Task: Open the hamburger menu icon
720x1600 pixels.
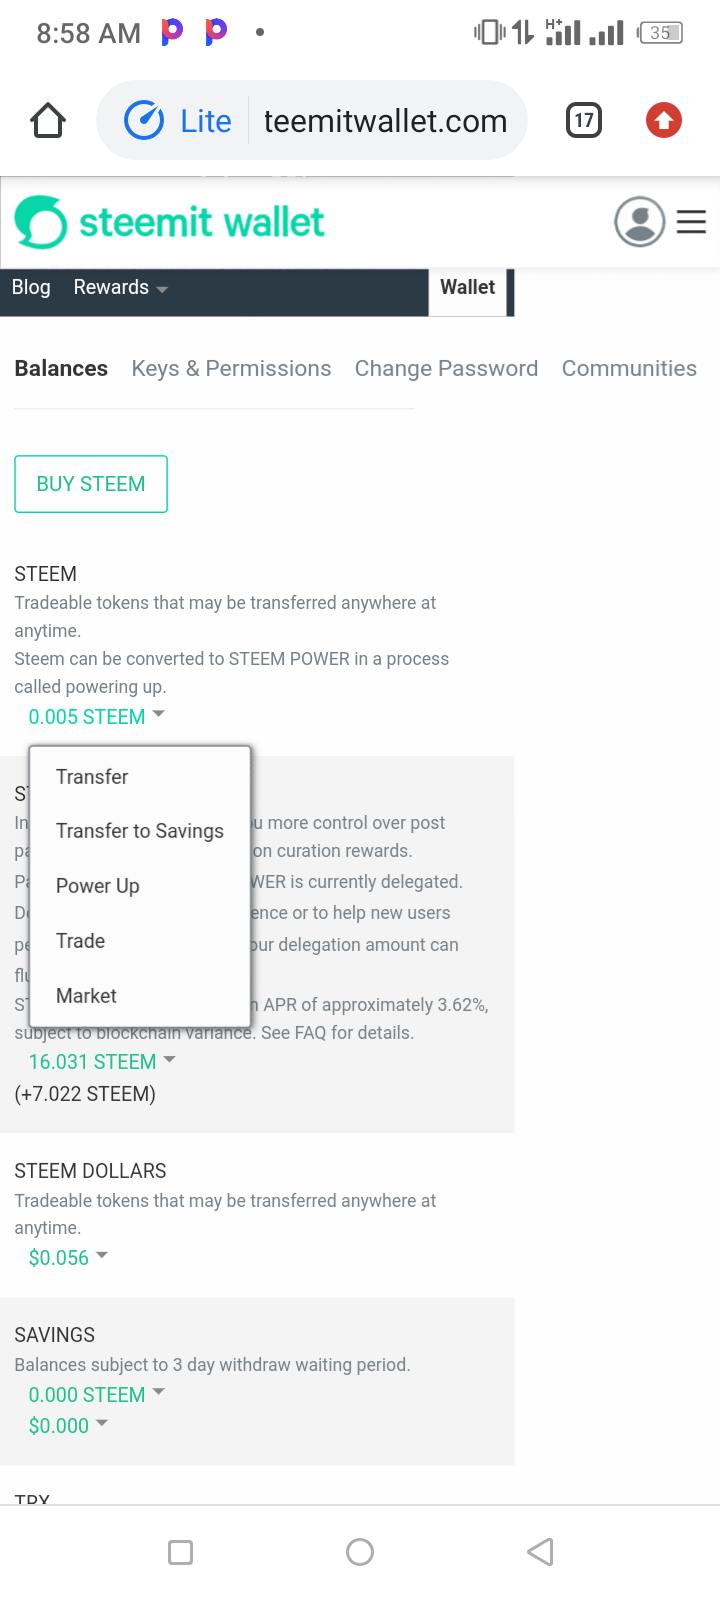Action: 691,222
